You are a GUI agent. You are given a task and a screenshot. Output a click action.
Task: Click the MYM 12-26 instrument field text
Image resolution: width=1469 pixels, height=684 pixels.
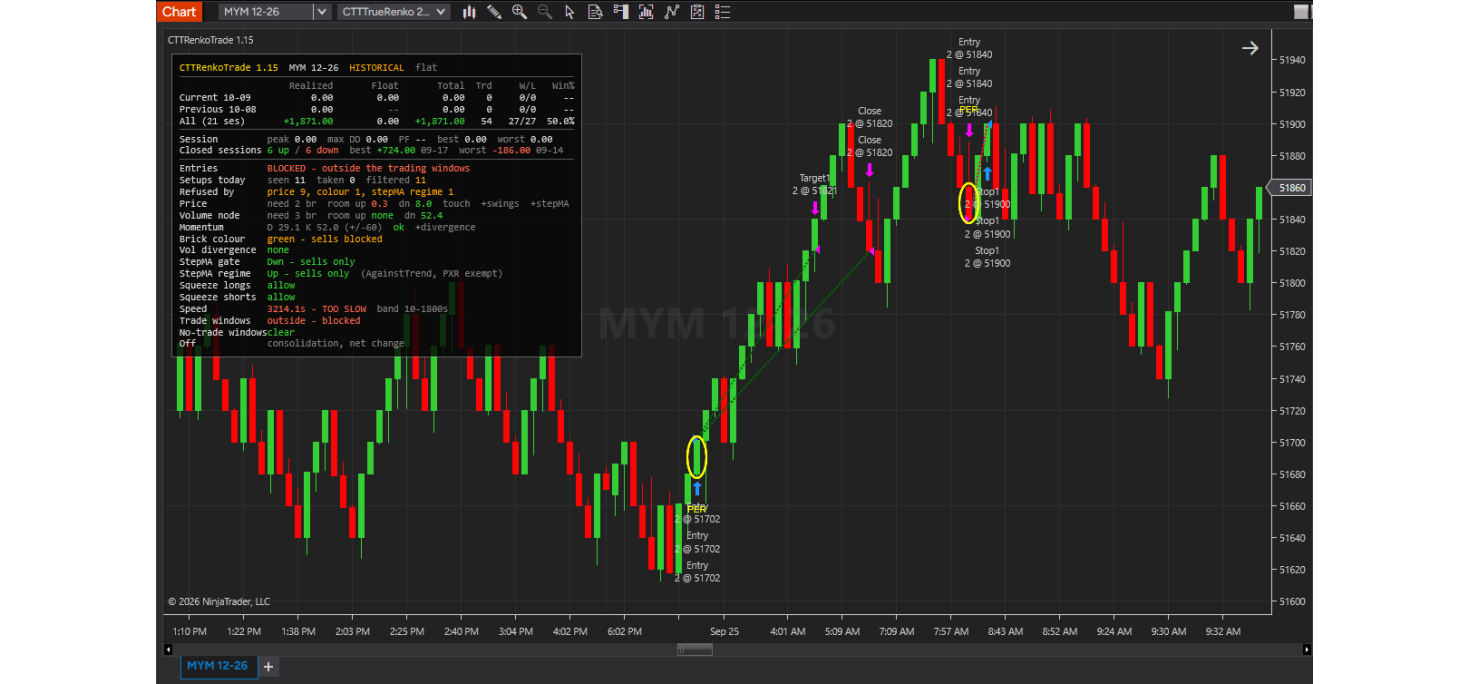[x=251, y=12]
